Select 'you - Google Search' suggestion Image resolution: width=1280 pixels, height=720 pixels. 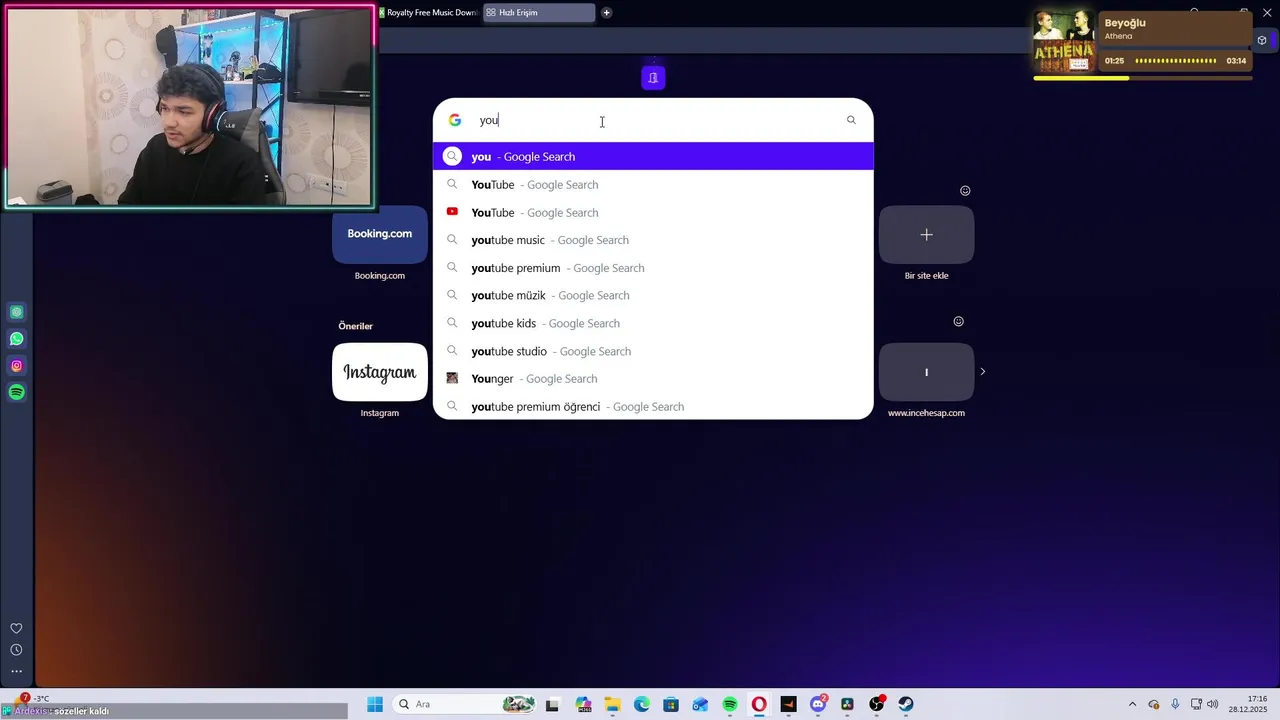pyautogui.click(x=653, y=156)
